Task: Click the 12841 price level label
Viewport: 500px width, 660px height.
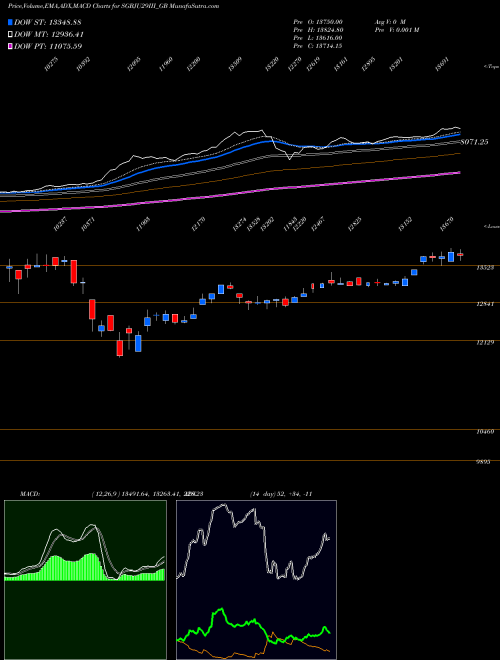Action: pyautogui.click(x=483, y=304)
